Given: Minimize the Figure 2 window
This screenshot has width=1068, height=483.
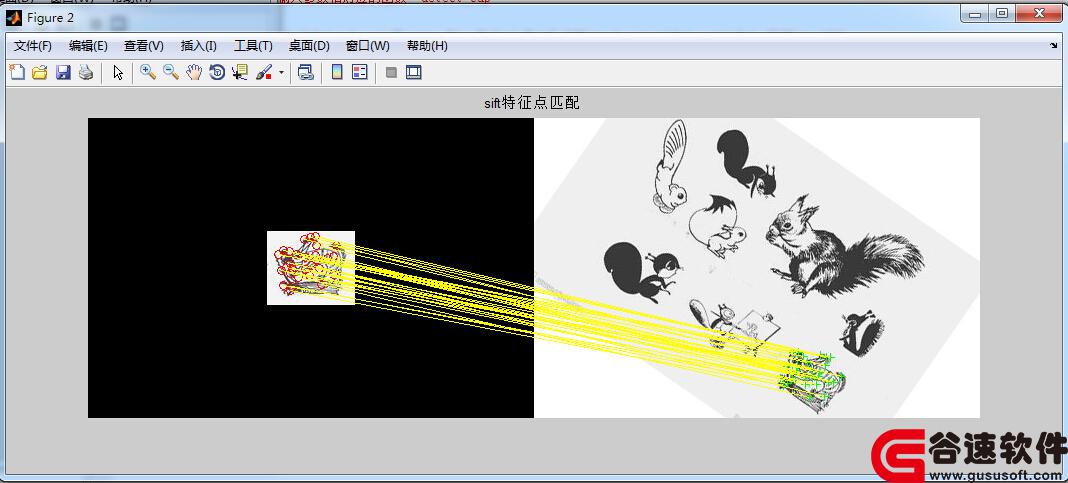Looking at the screenshot, I should 975,14.
